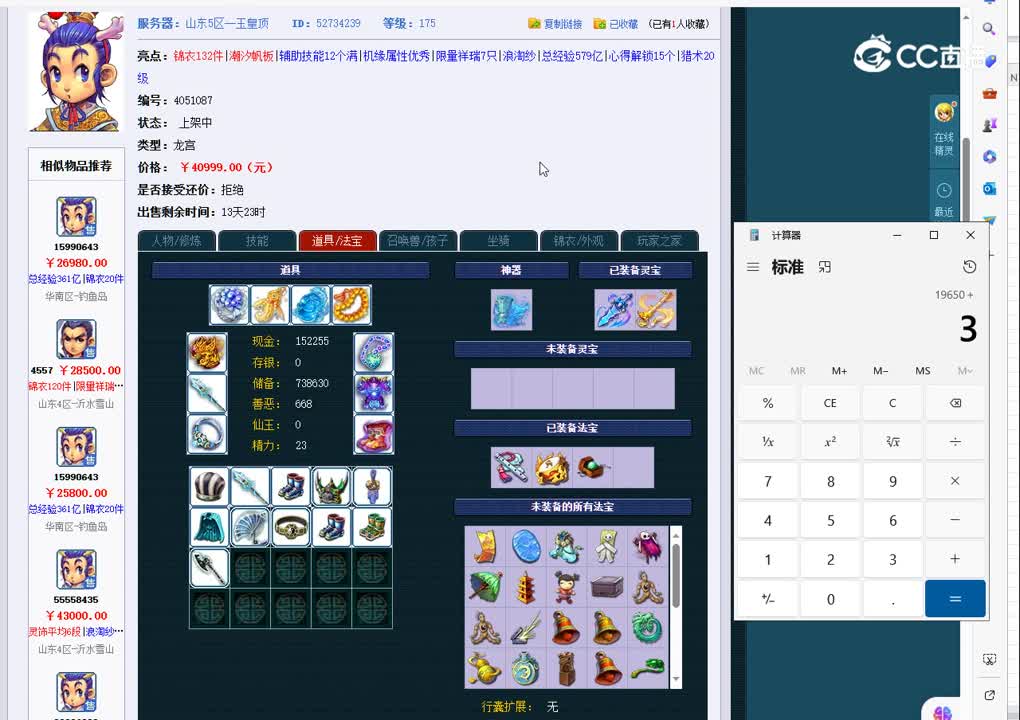1020x720 pixels.
Task: Click the Calculator C clear key
Action: tap(892, 403)
